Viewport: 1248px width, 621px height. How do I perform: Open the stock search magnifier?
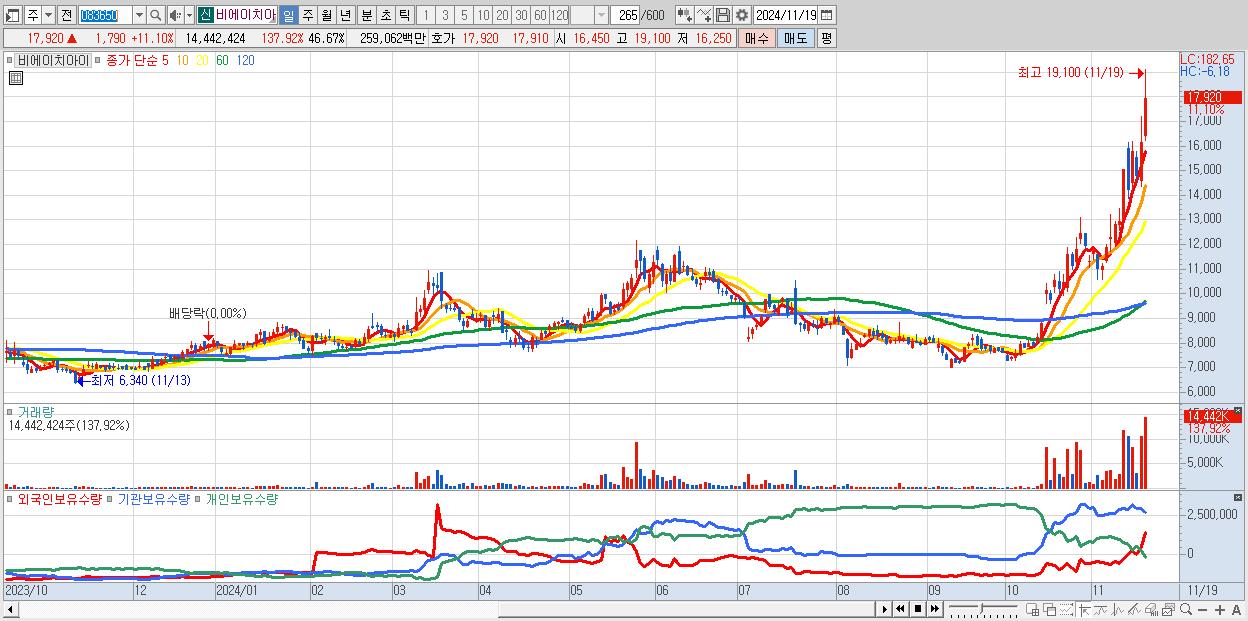[x=156, y=15]
